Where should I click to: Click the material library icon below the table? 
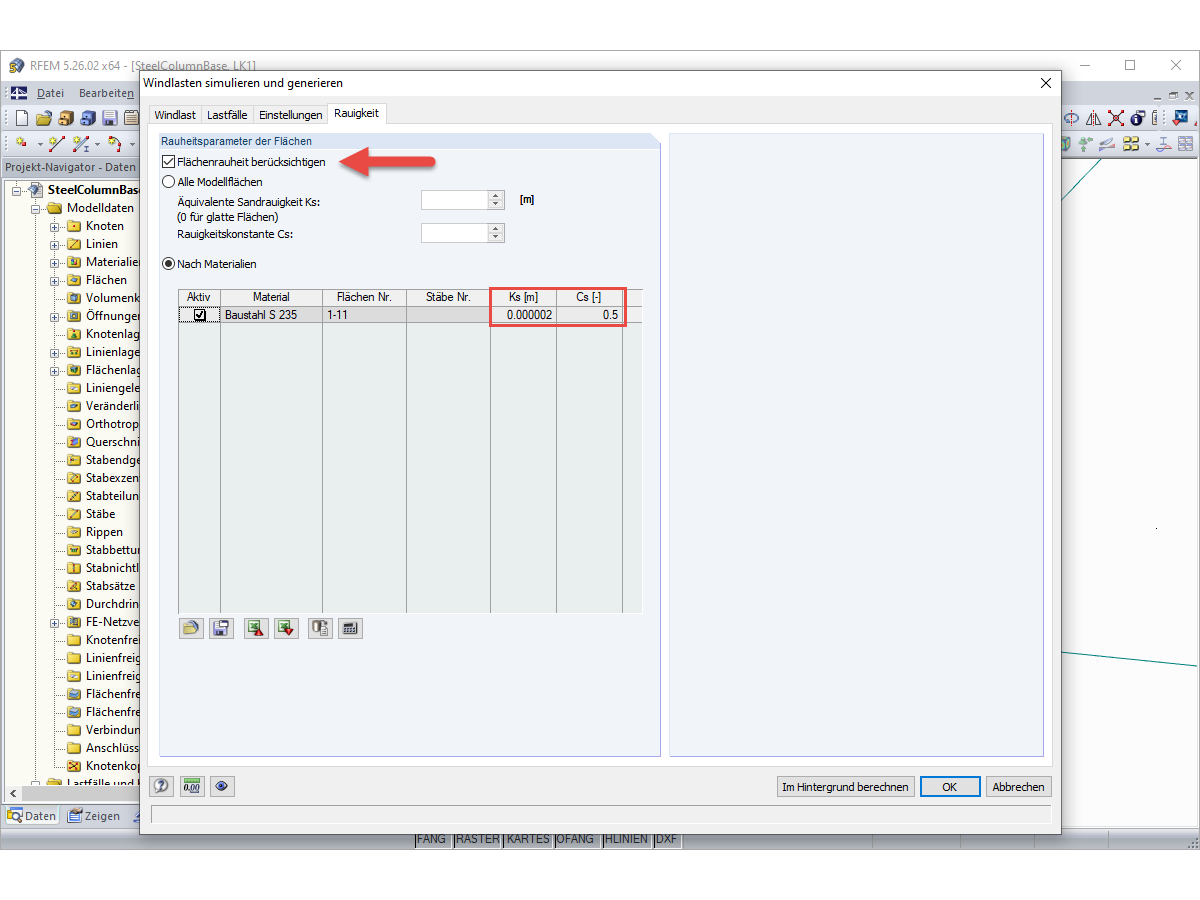(320, 628)
